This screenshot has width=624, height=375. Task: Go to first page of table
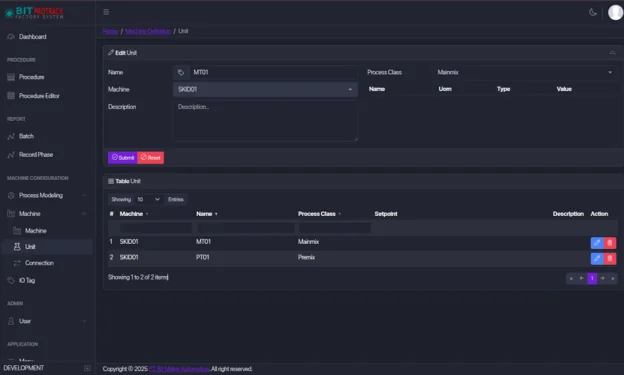571,278
